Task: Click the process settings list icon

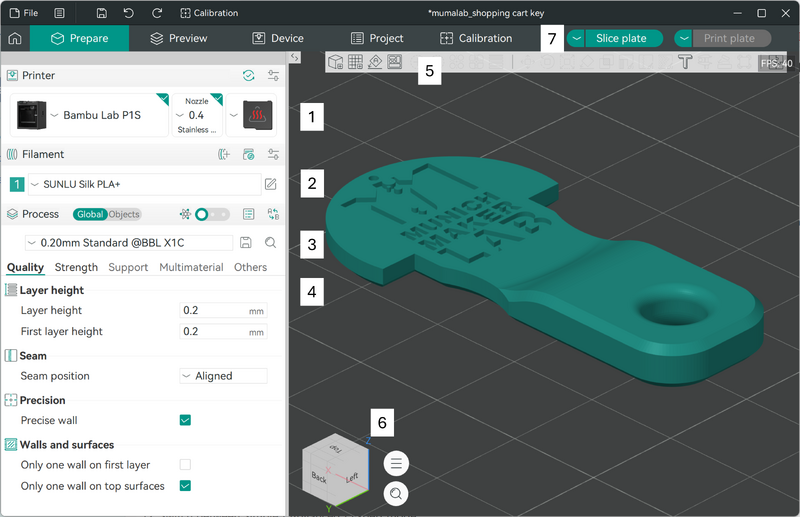Action: click(248, 214)
